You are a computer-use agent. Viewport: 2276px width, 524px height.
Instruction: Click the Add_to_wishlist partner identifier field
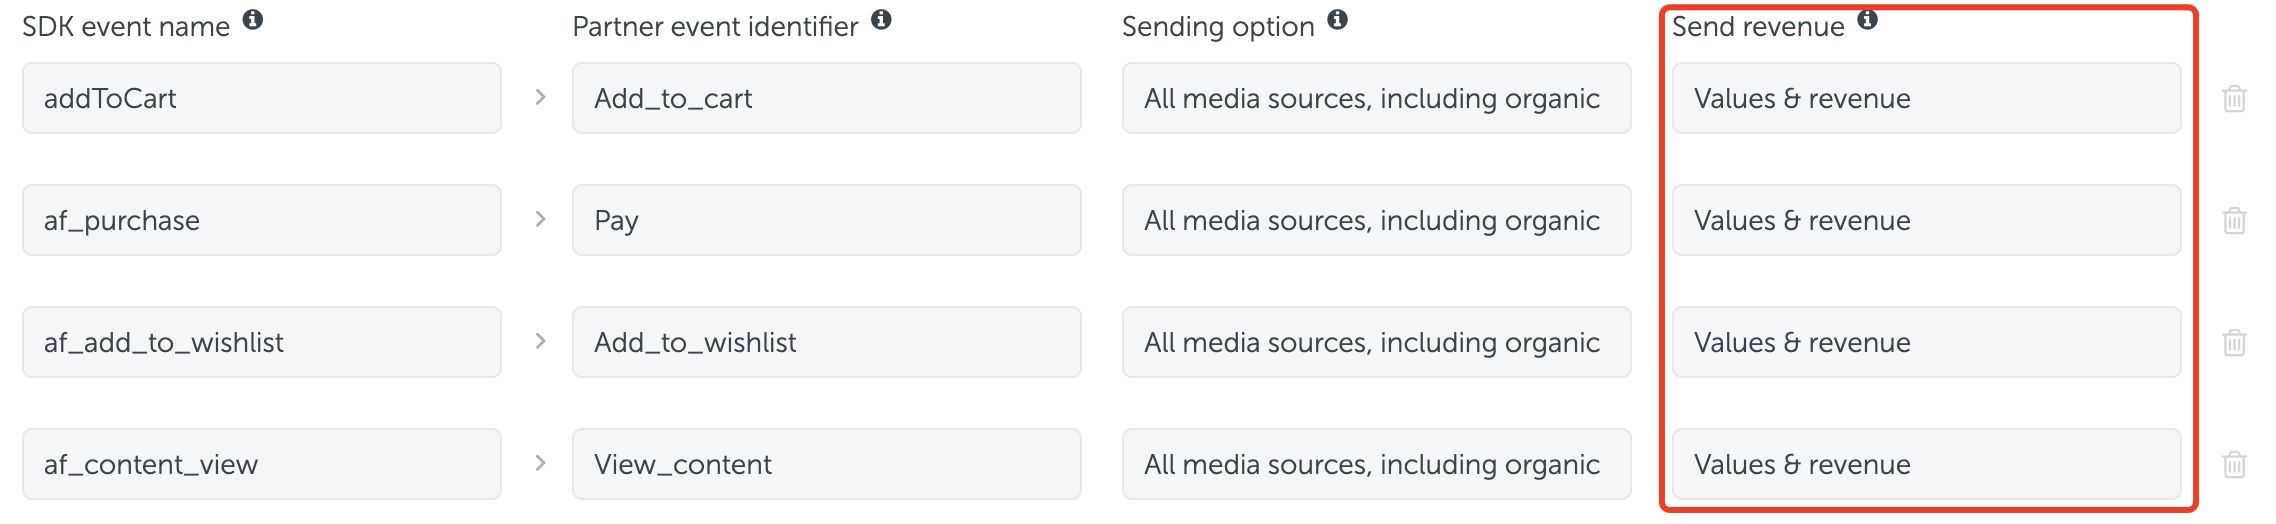pyautogui.click(x=826, y=342)
